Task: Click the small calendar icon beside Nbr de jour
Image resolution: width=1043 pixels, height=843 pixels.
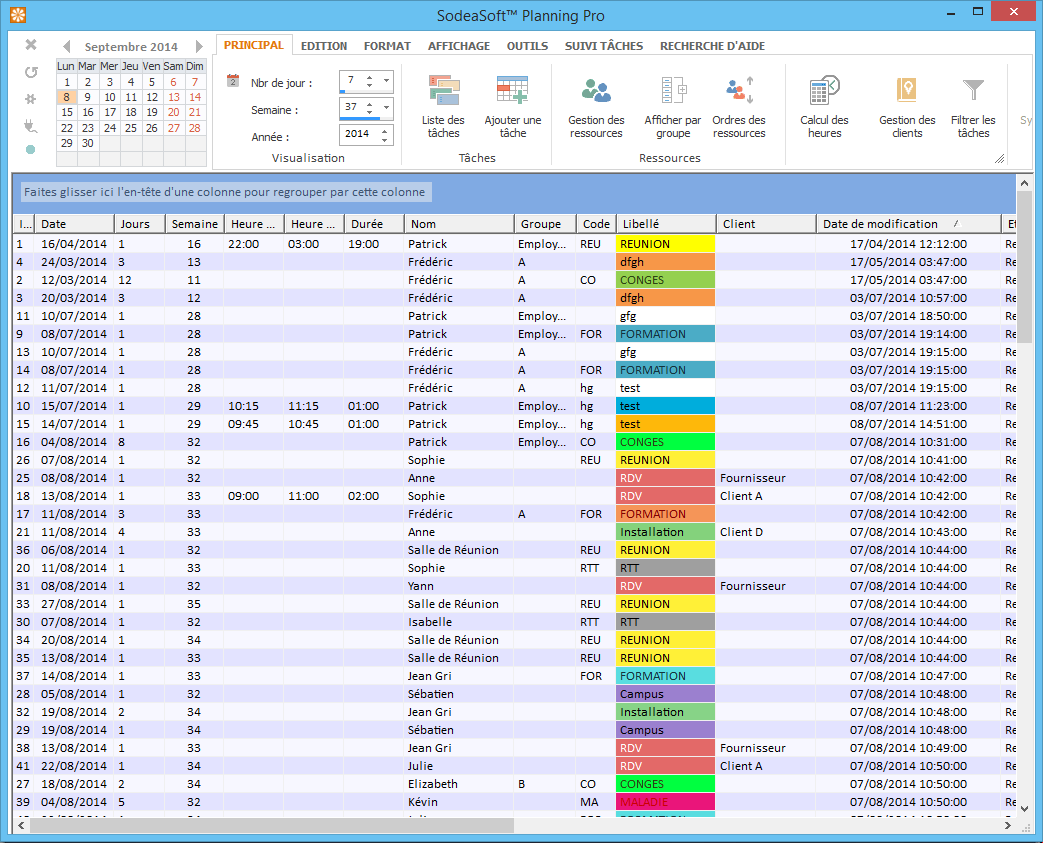Action: click(233, 81)
